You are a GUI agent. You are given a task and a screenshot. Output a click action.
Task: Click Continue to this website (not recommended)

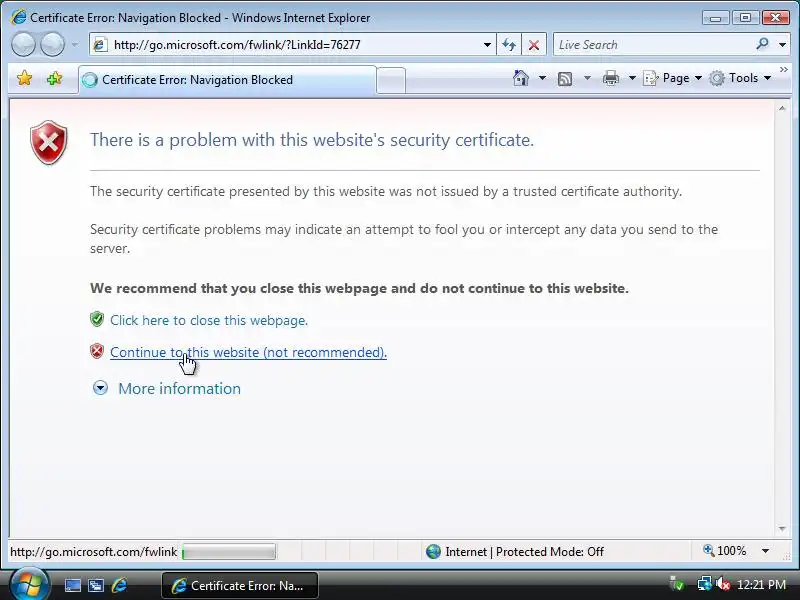pyautogui.click(x=248, y=353)
